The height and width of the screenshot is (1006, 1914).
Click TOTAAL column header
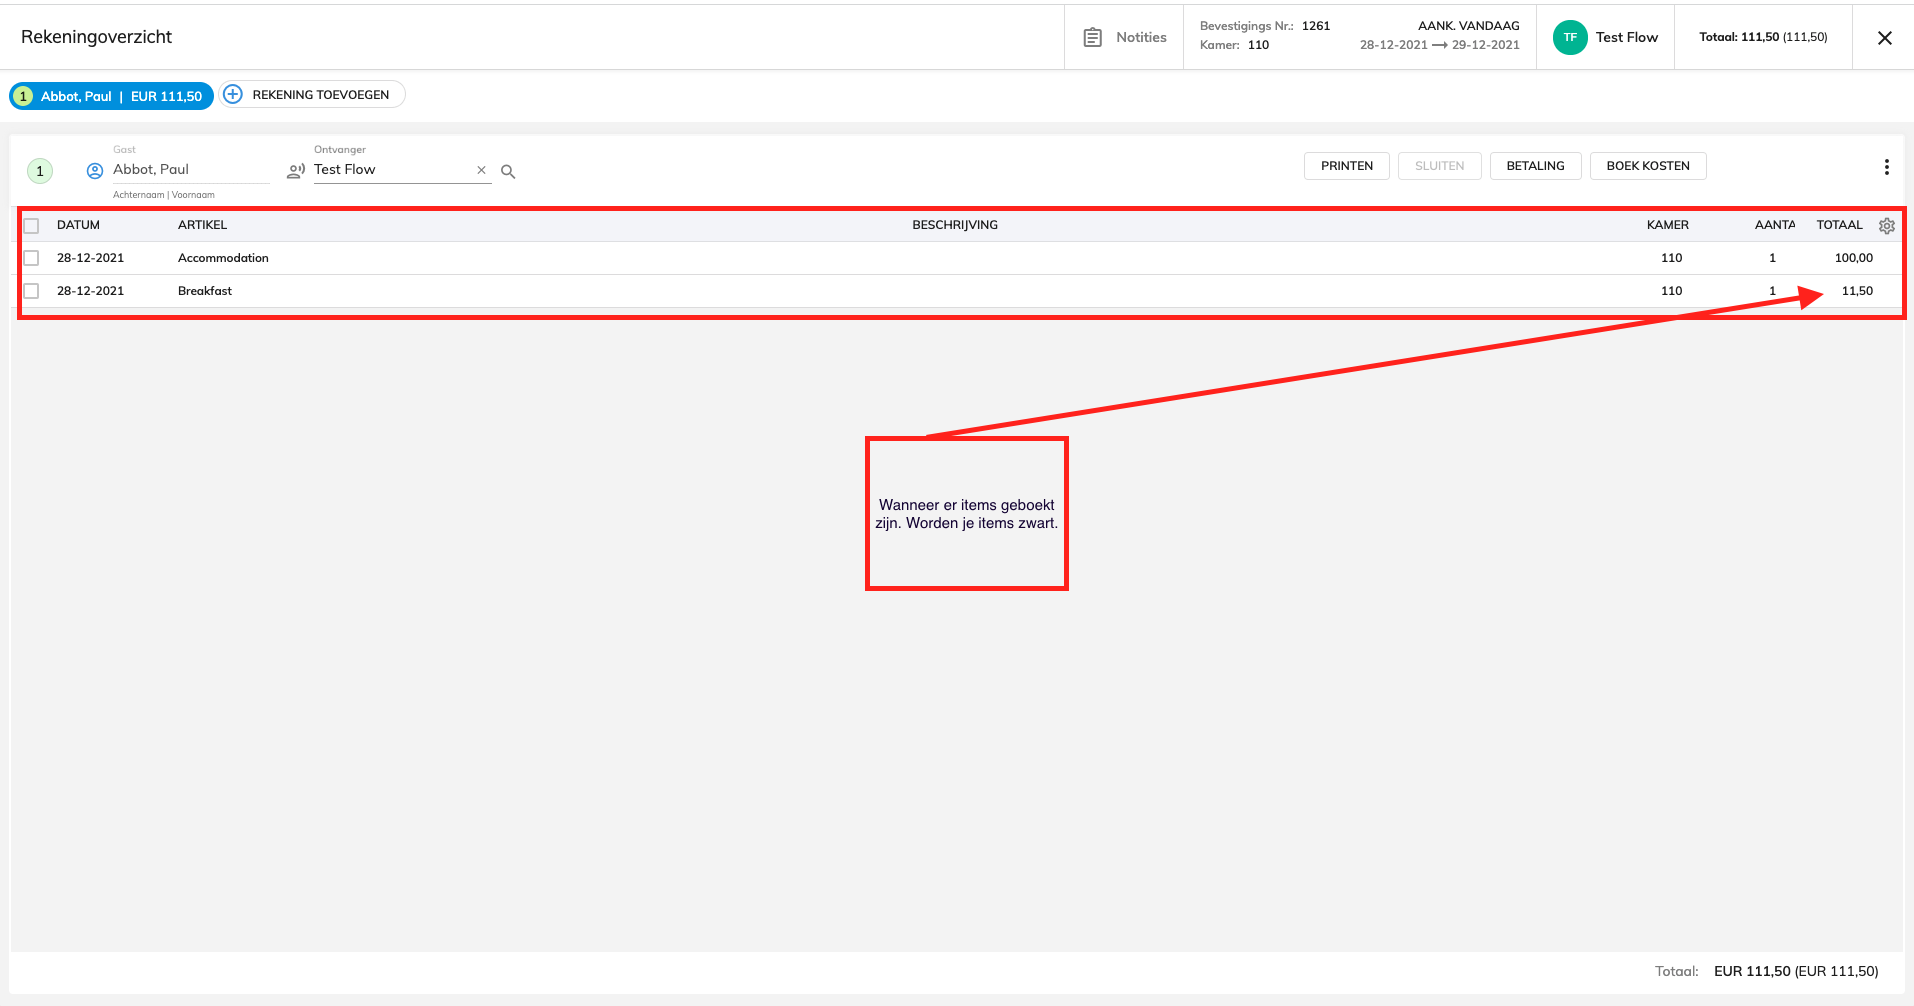pyautogui.click(x=1839, y=225)
